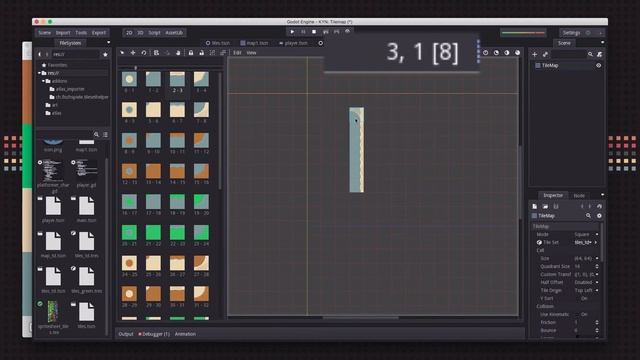This screenshot has width=640, height=360.
Task: Click Inspector load resource folder icon
Action: (x=545, y=207)
